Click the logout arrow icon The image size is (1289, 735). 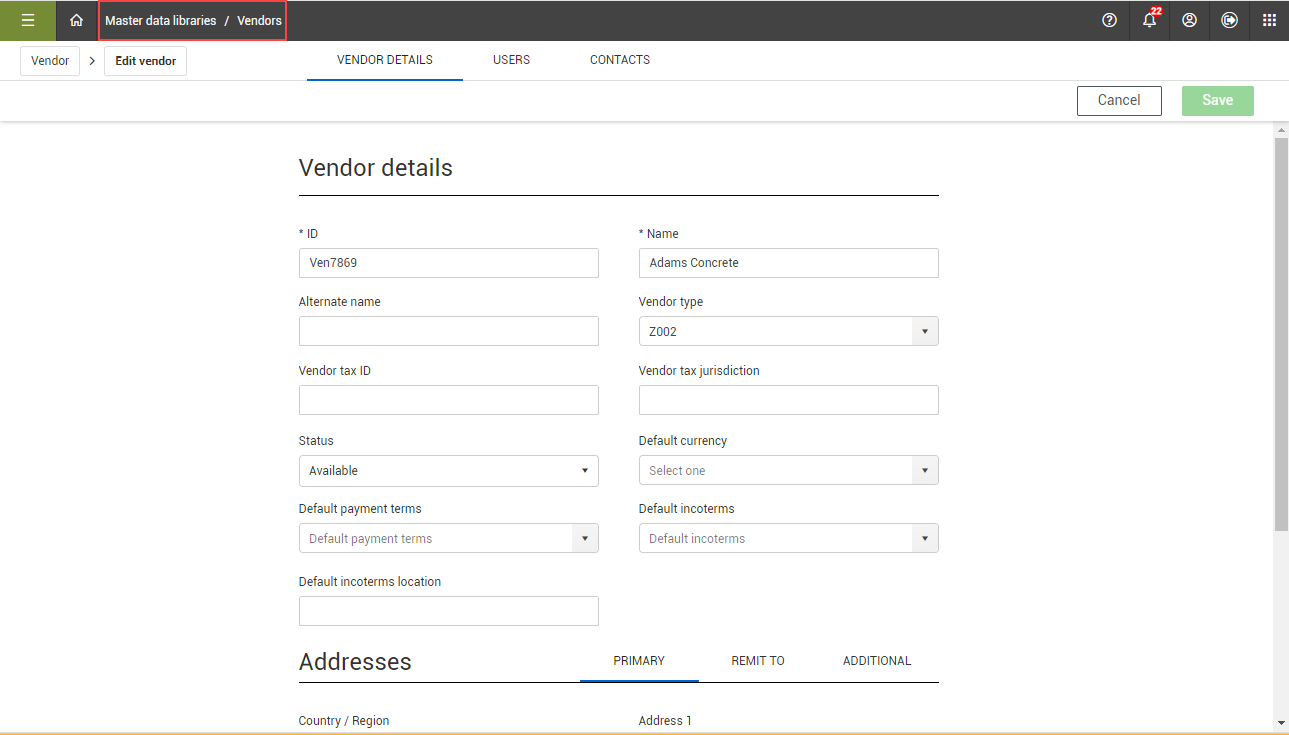tap(1229, 20)
